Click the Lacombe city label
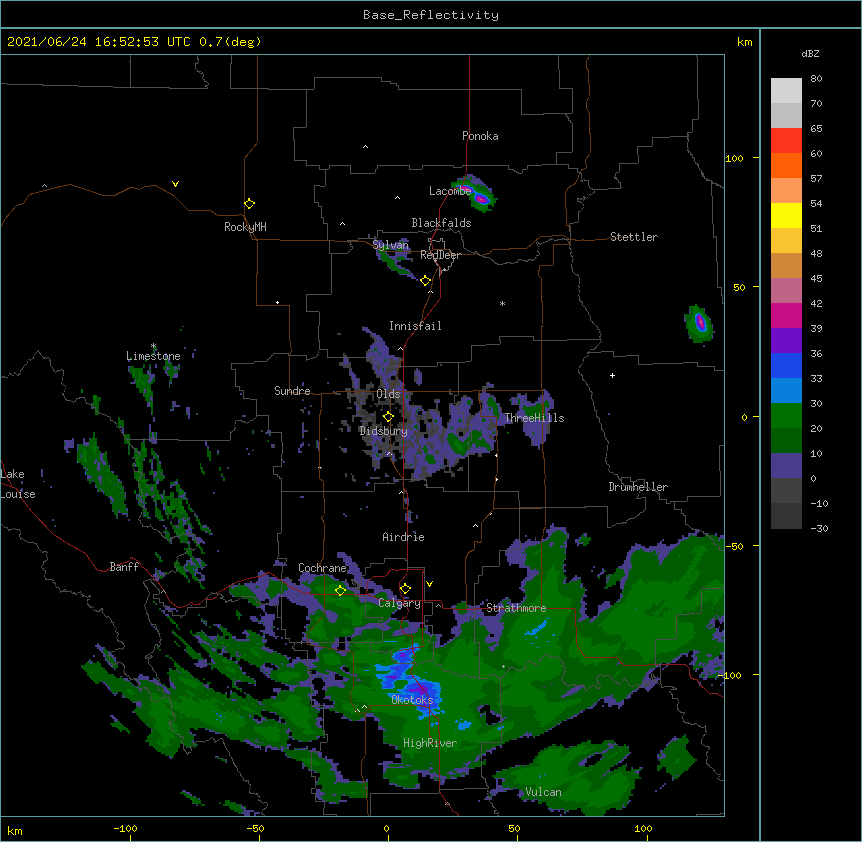 click(x=450, y=191)
